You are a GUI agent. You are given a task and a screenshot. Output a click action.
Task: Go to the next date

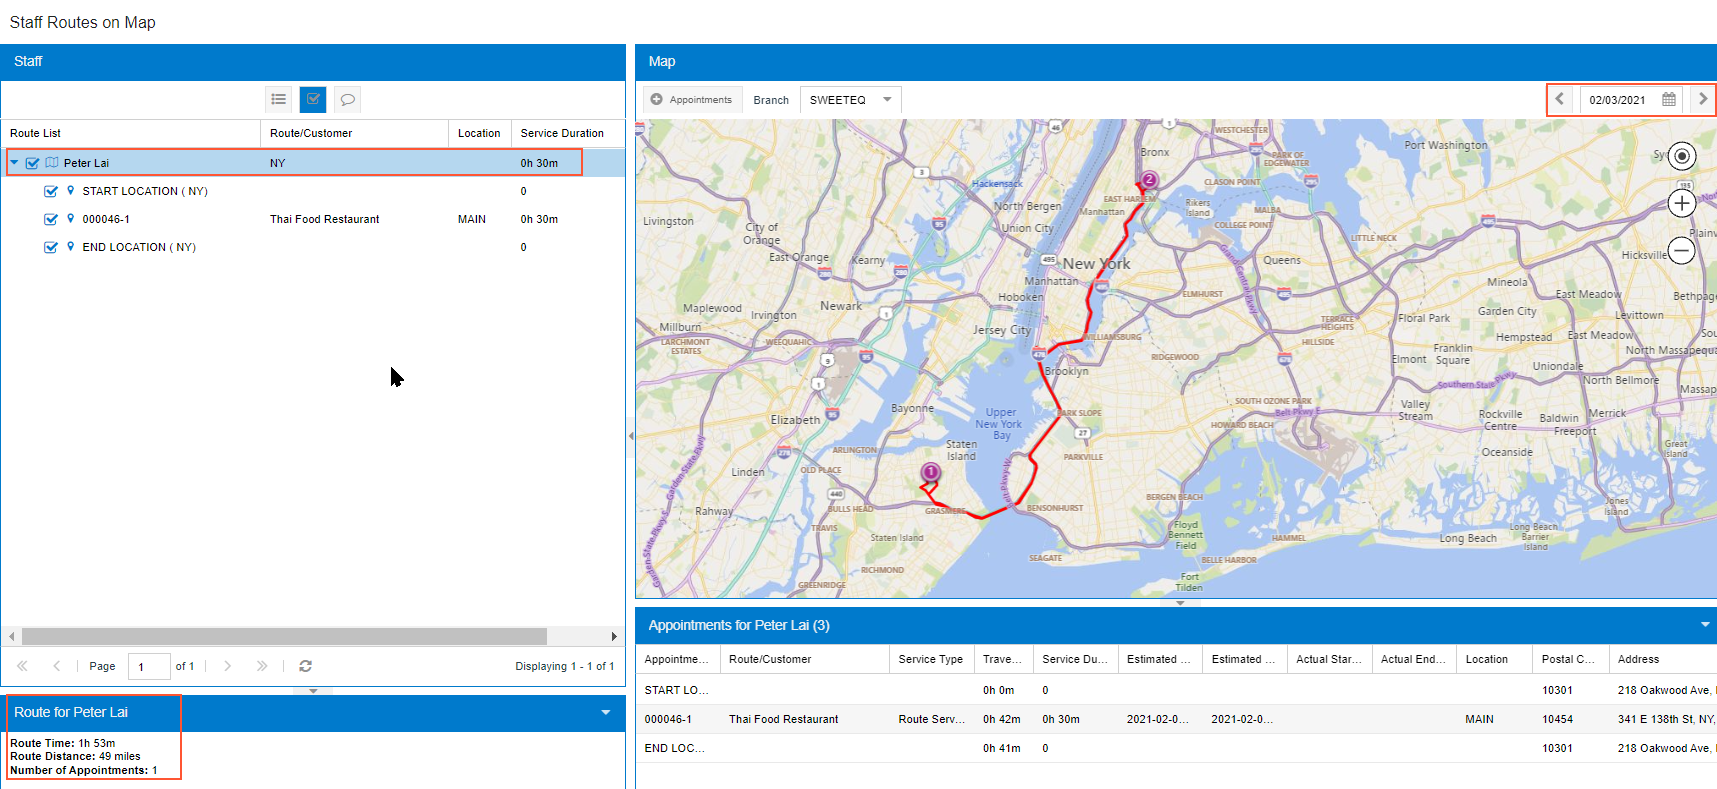1702,99
